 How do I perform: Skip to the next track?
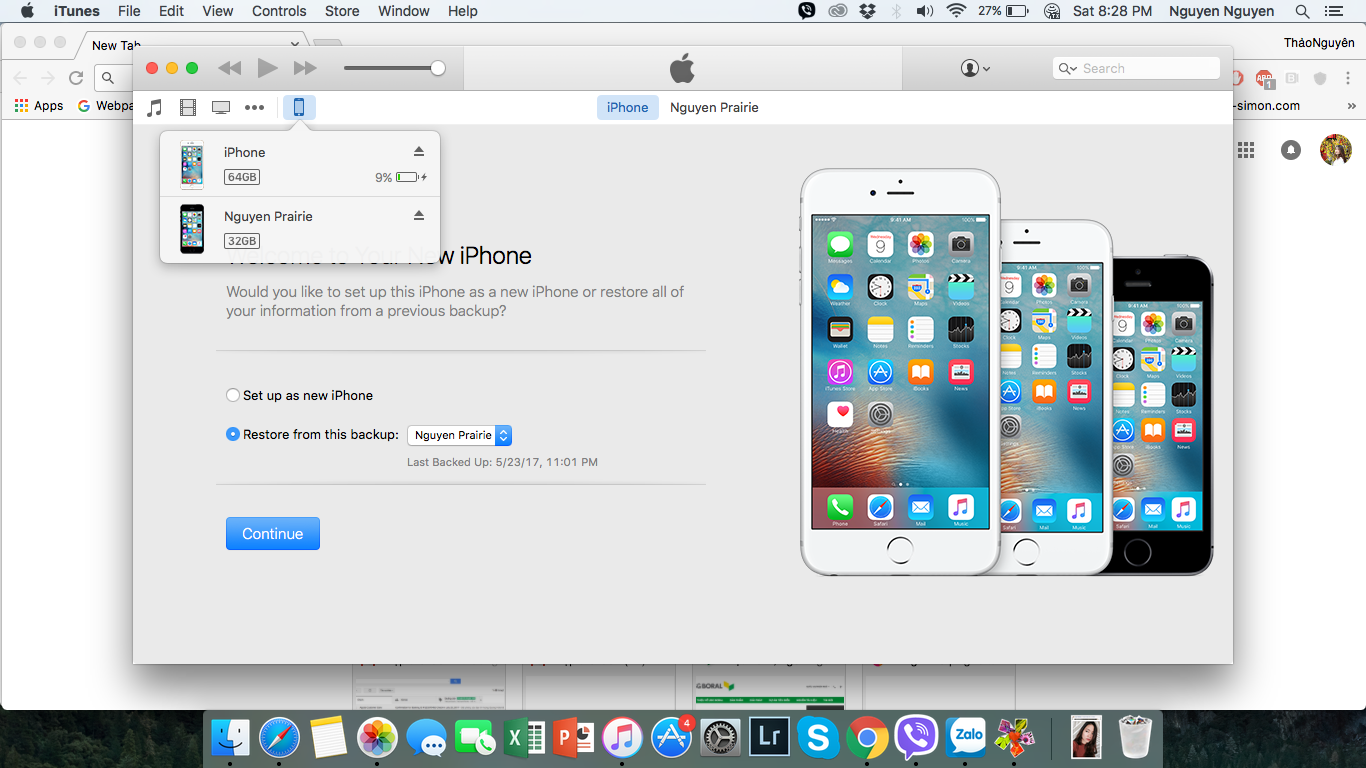pos(305,68)
